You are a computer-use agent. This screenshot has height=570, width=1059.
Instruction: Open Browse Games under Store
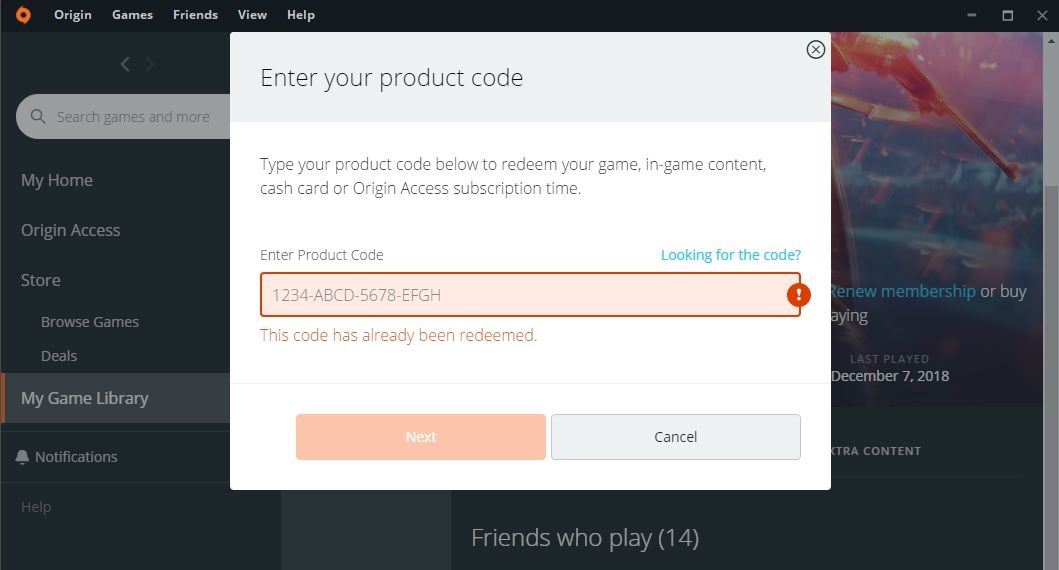90,322
